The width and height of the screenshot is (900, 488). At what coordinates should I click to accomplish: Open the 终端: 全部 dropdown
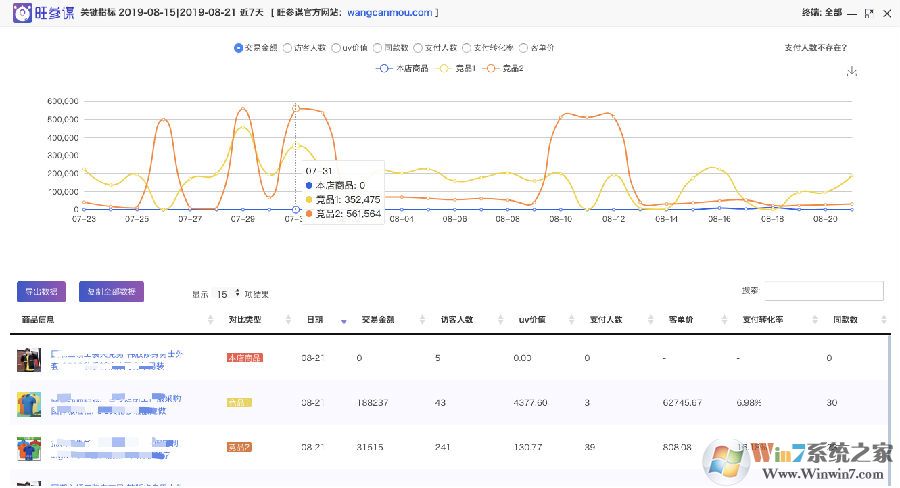click(x=823, y=13)
